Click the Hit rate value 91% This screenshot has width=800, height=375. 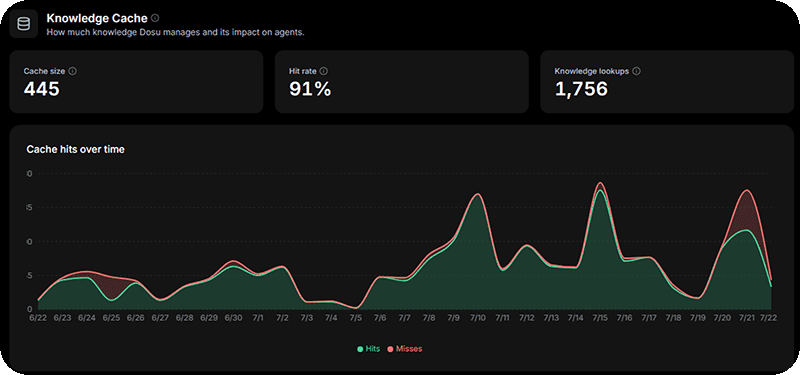point(310,89)
